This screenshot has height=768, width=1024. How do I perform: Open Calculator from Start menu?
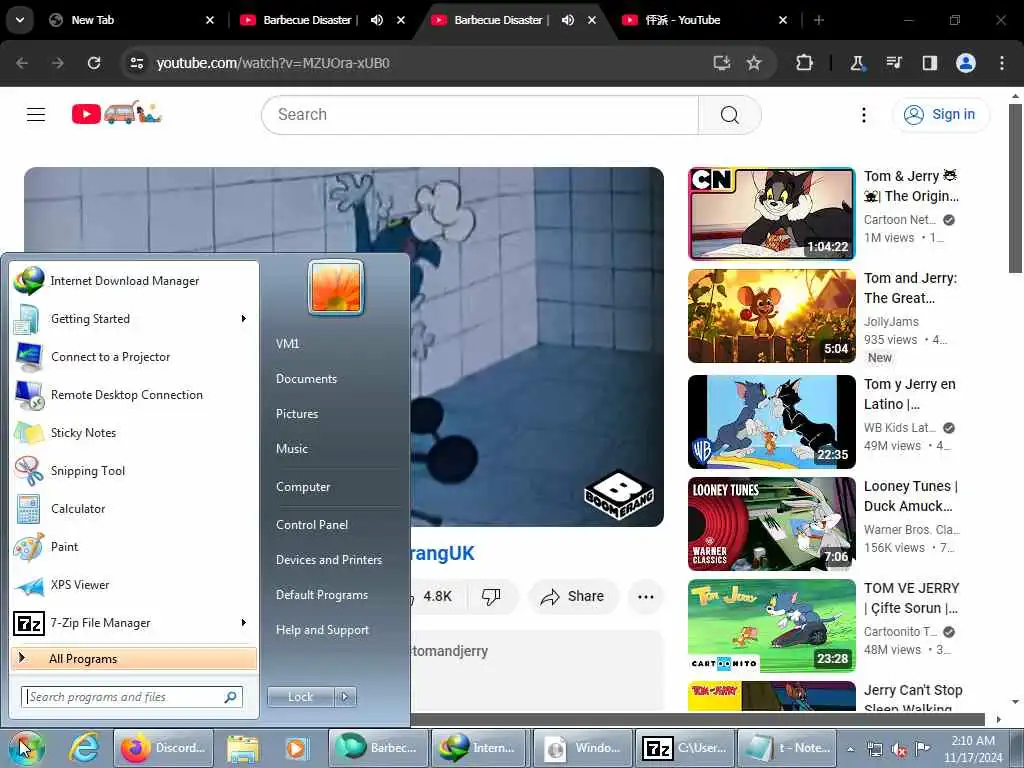coord(134,509)
